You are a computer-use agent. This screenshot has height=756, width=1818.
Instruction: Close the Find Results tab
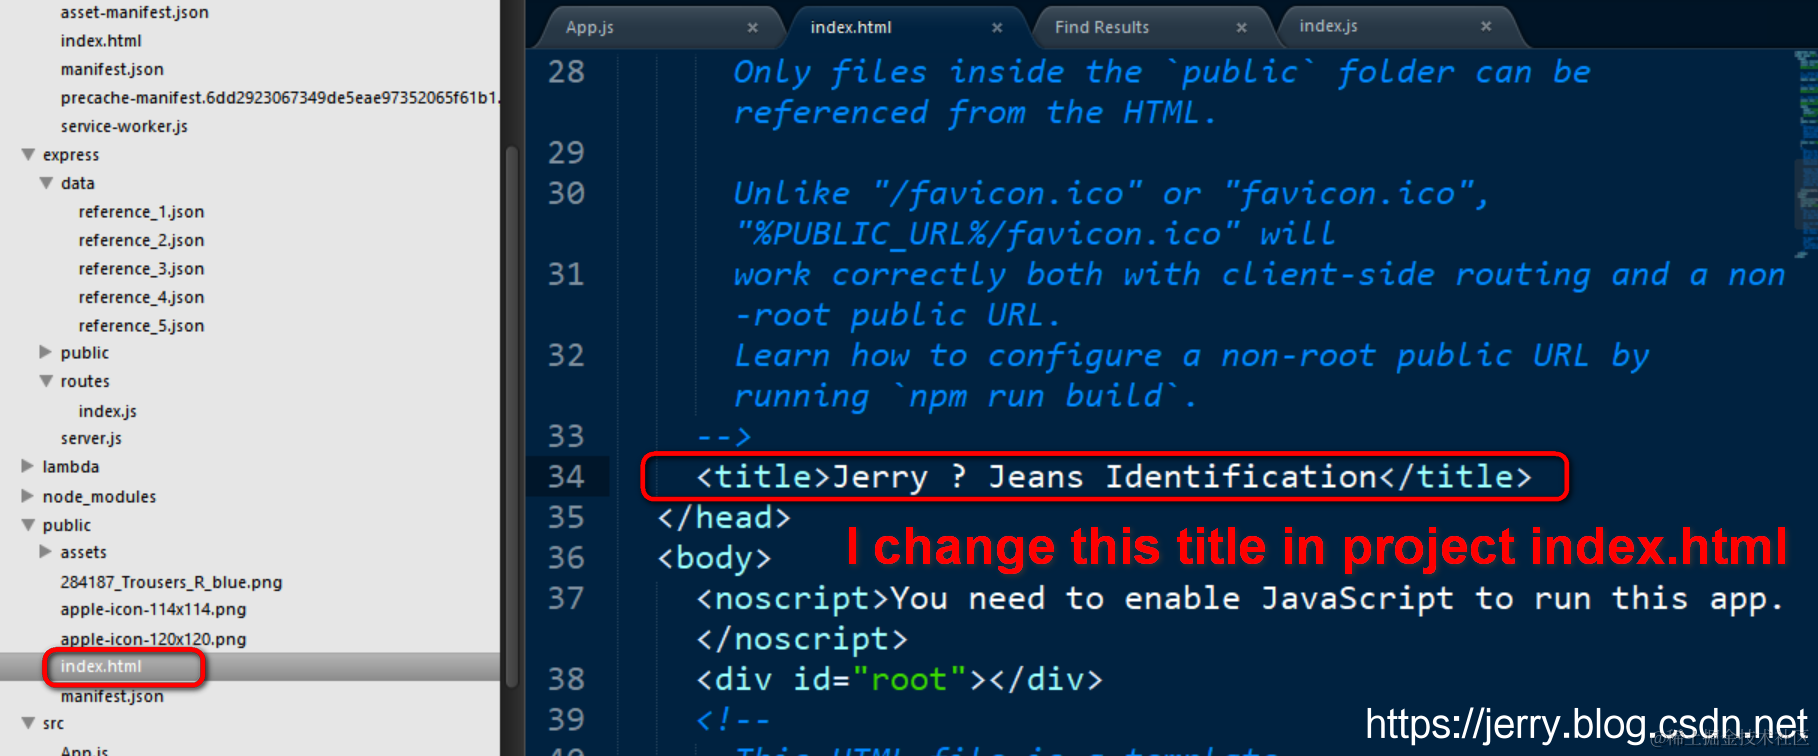(x=1241, y=28)
